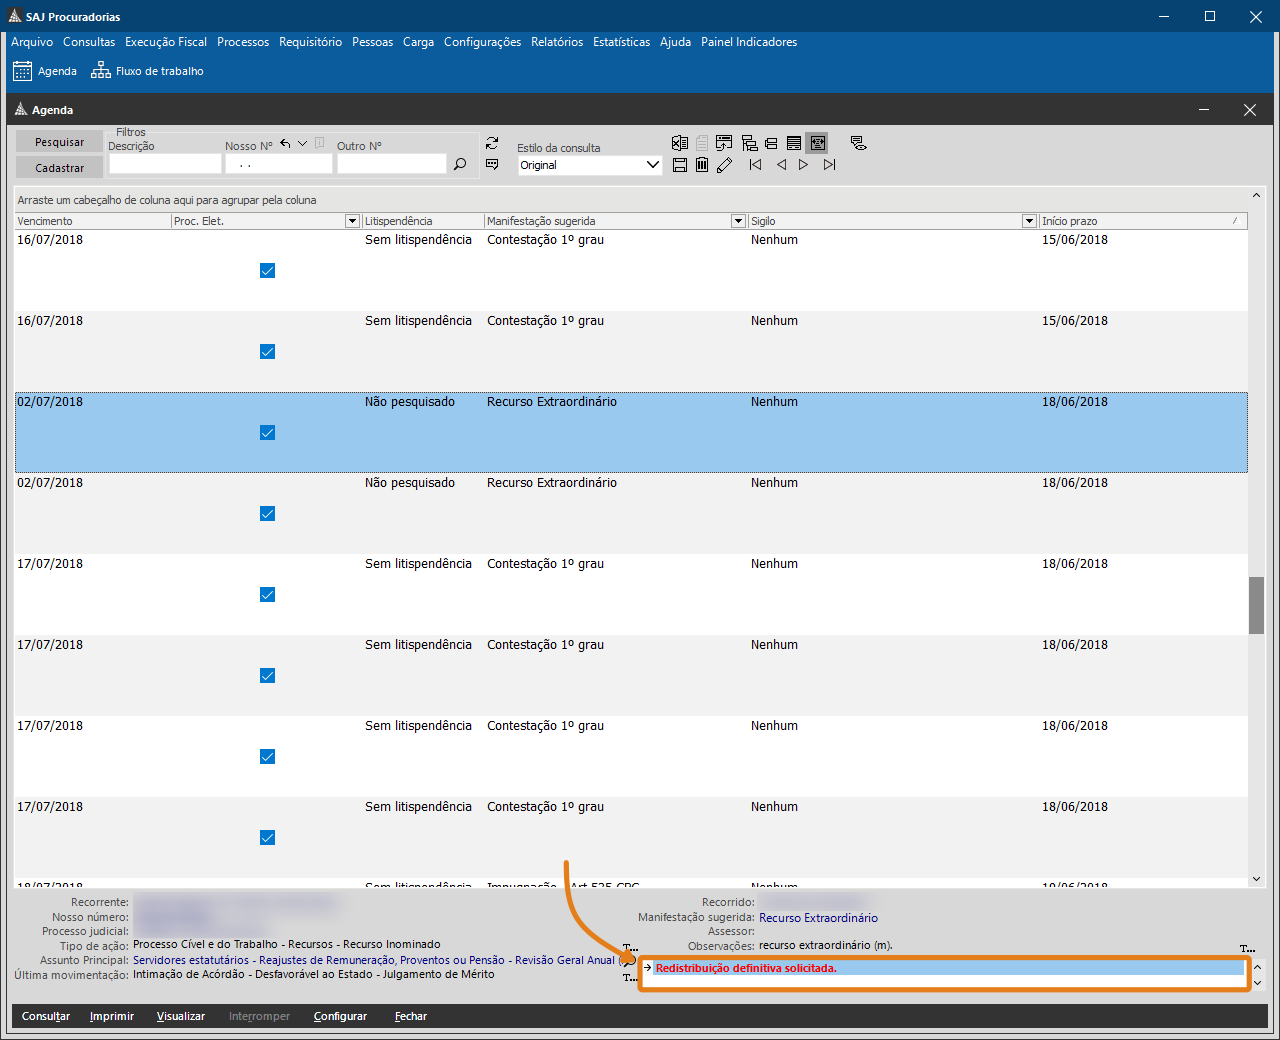Toggle Proc. Elet. checkbox in the unhighlighted 02/07/2018 row
Screen dimensions: 1280x1040
click(x=267, y=513)
